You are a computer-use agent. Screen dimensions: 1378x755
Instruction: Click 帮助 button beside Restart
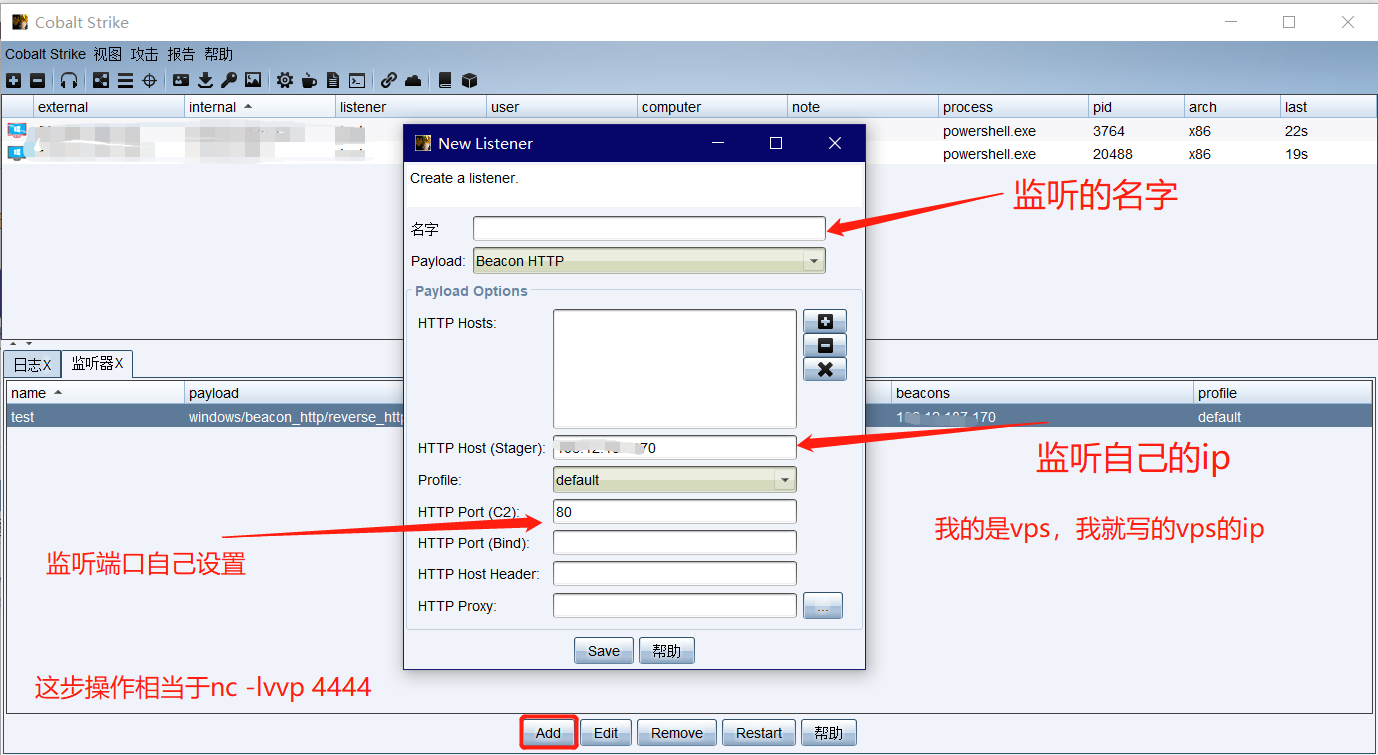coord(828,733)
